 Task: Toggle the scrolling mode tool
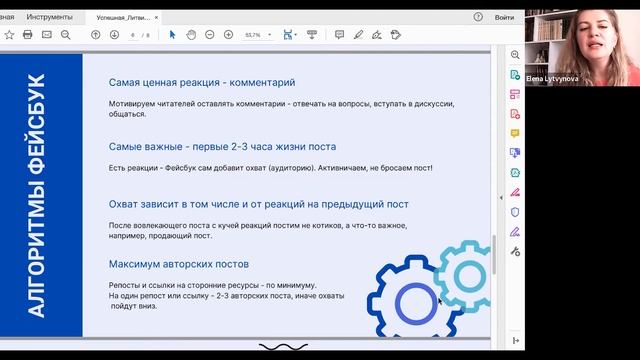[x=312, y=35]
